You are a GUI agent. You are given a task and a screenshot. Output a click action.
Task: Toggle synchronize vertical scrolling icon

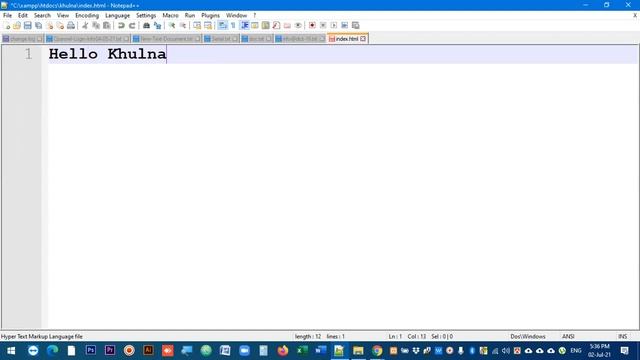[x=197, y=26]
